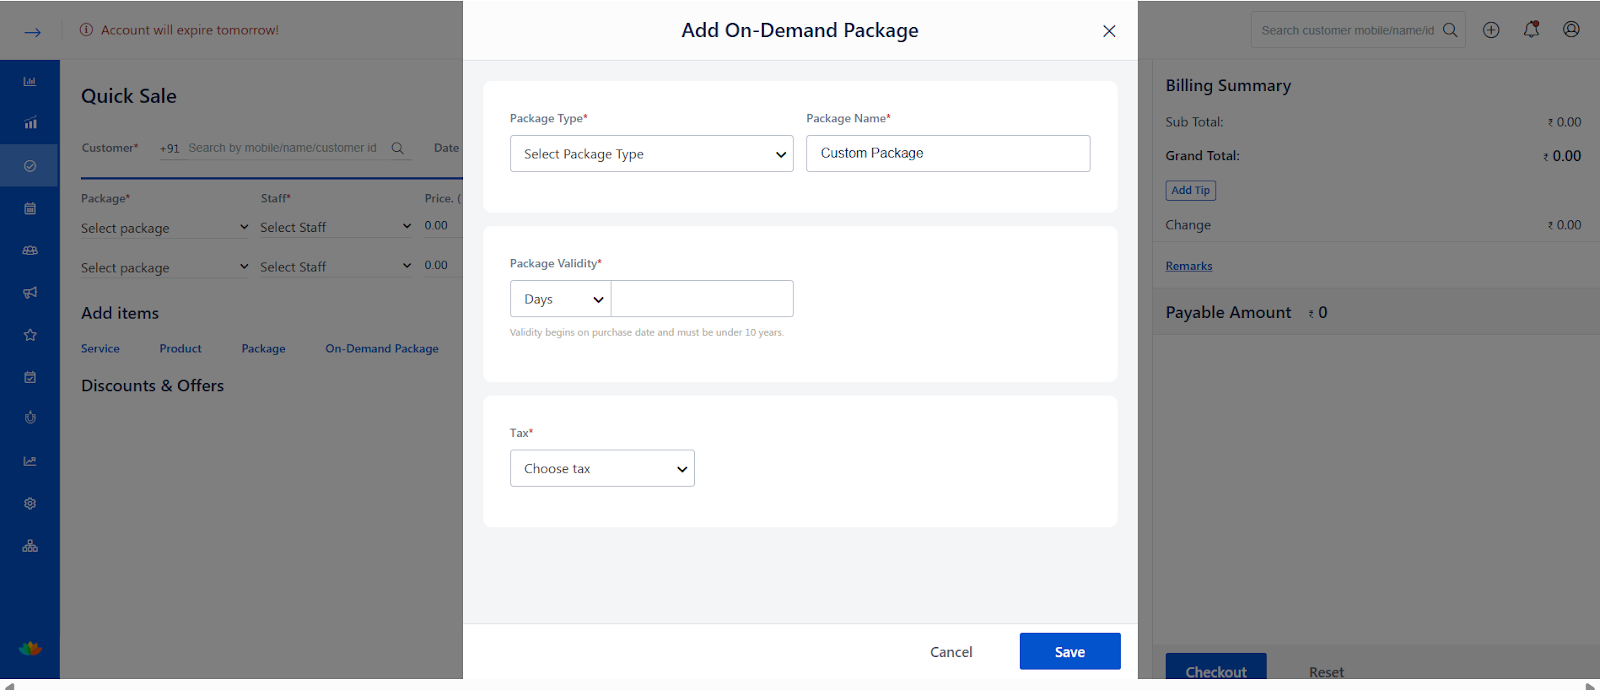Expand the sidebar with the arrow icon

[x=32, y=32]
